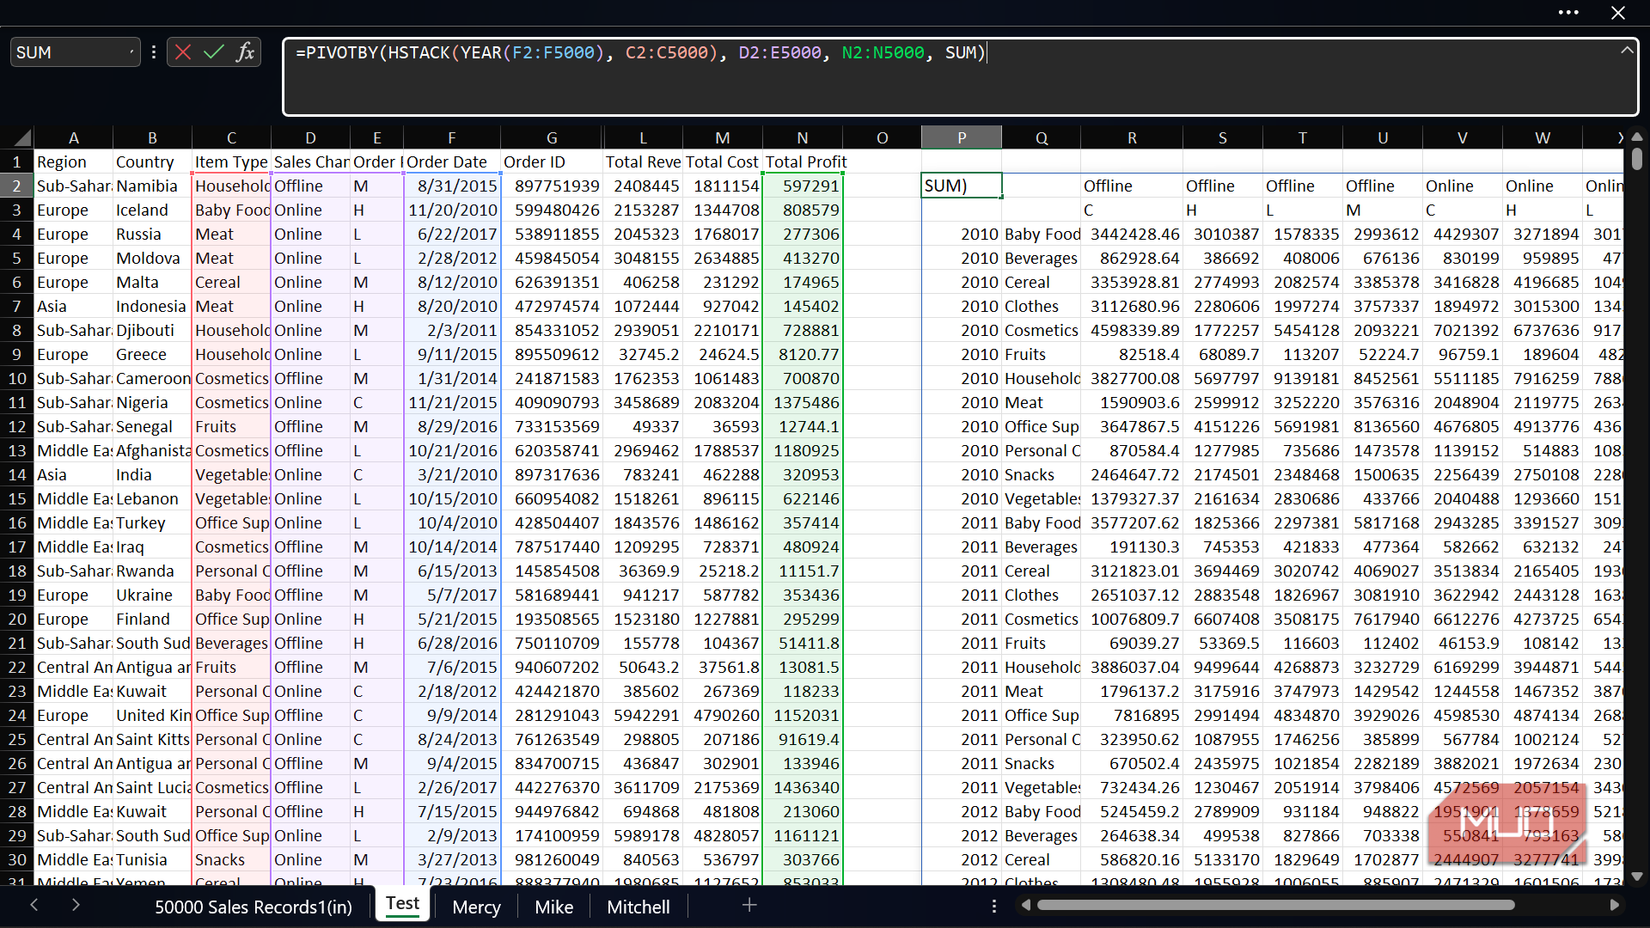Select row 10 header
Screen dimensions: 1650x928
[x=17, y=379]
